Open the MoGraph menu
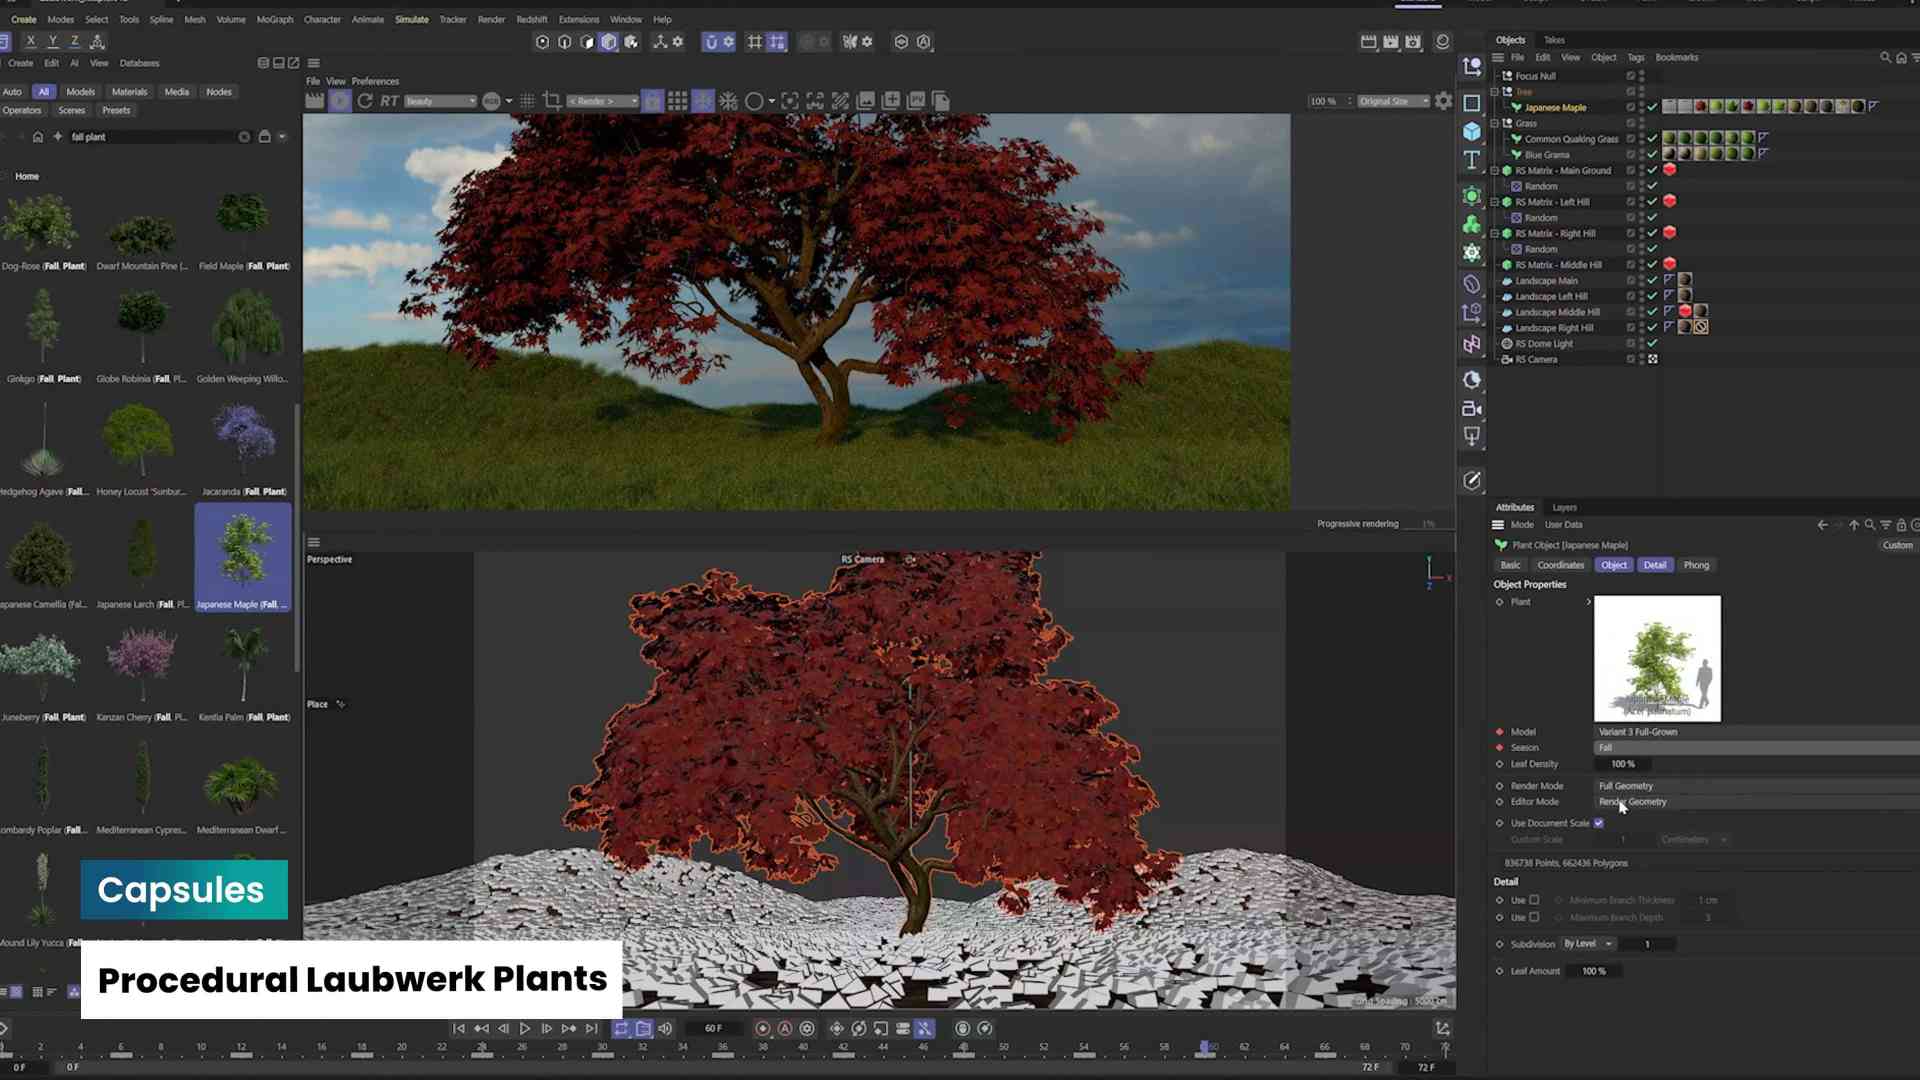Screen dimensions: 1920x1080 coord(274,19)
